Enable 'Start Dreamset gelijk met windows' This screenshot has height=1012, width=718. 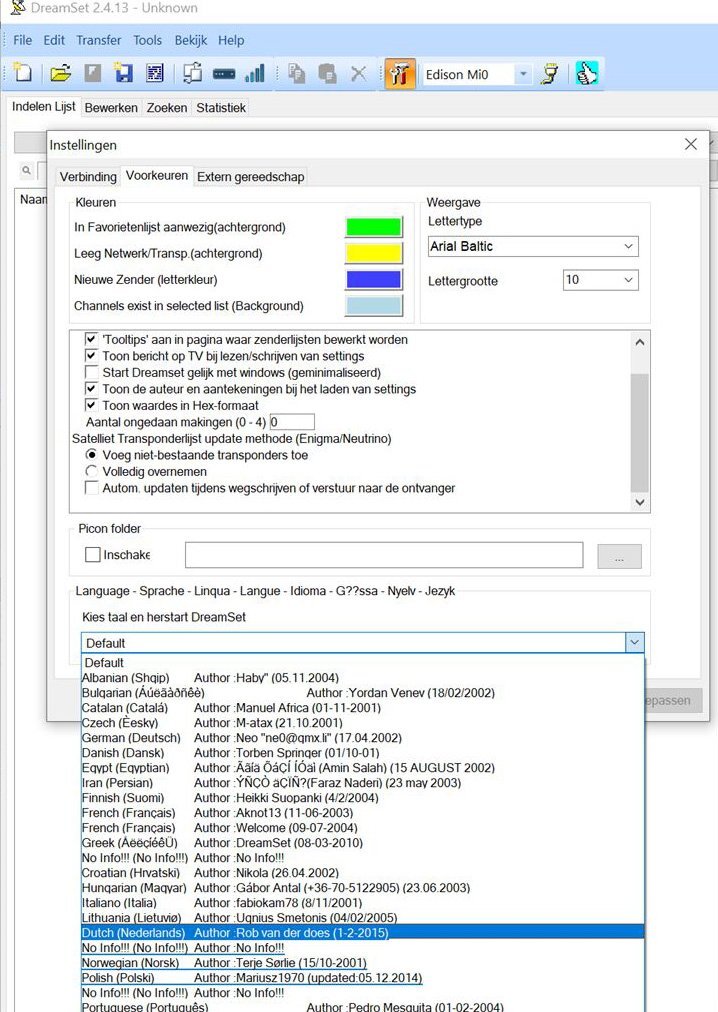tap(92, 373)
